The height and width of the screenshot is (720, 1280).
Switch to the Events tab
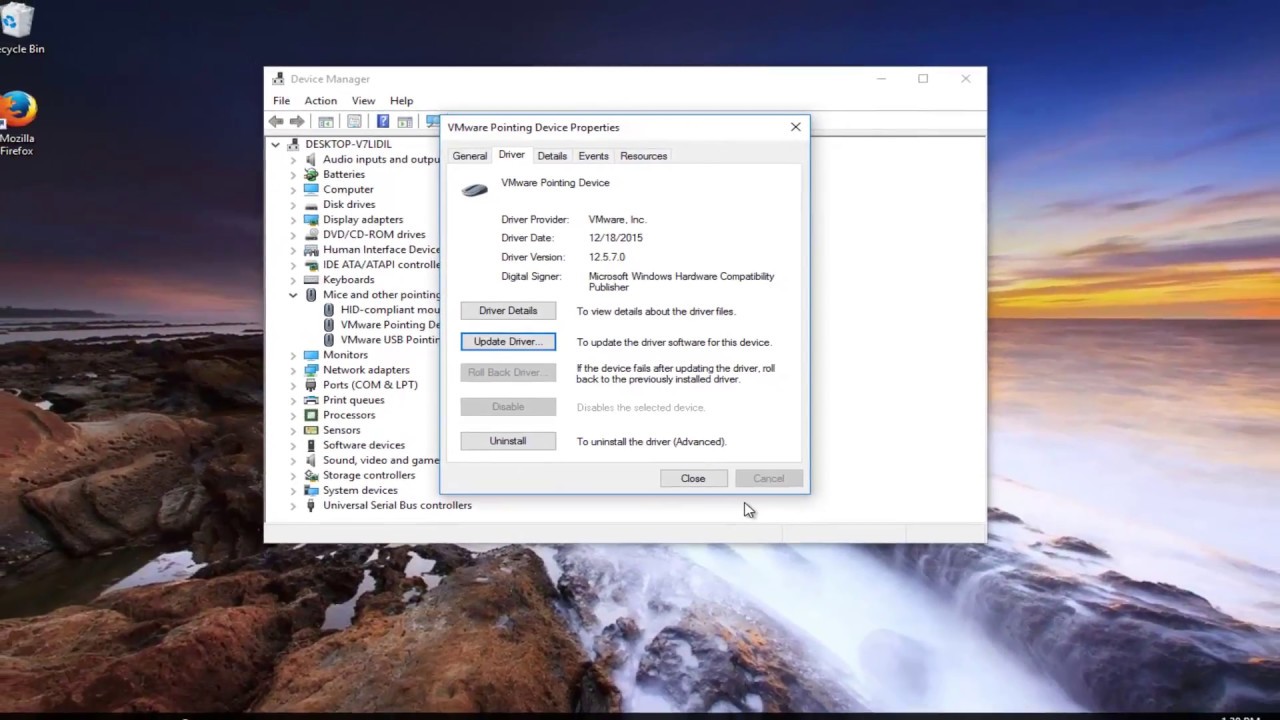click(x=593, y=156)
